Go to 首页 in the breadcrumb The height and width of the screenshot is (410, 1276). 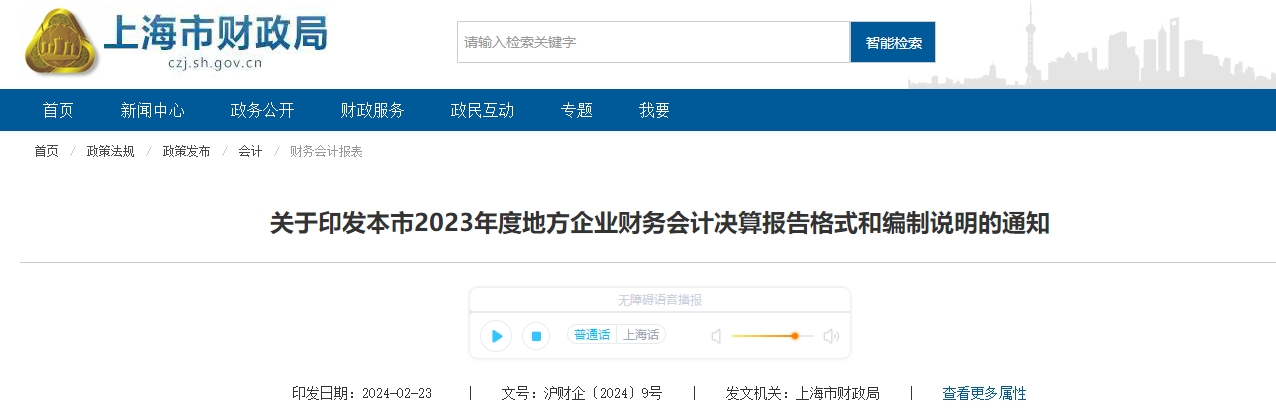(46, 151)
